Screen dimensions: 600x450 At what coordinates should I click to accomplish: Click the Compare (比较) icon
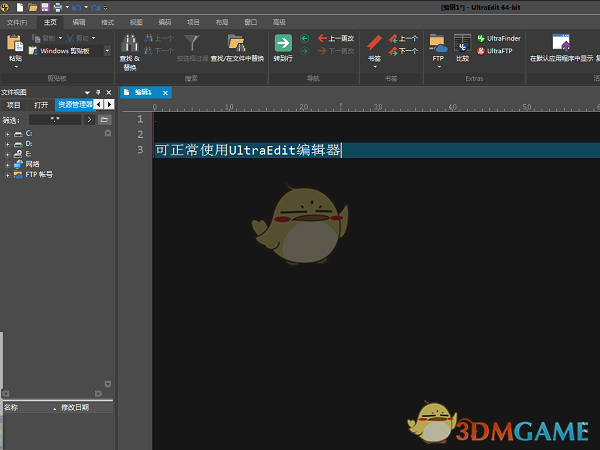(462, 43)
